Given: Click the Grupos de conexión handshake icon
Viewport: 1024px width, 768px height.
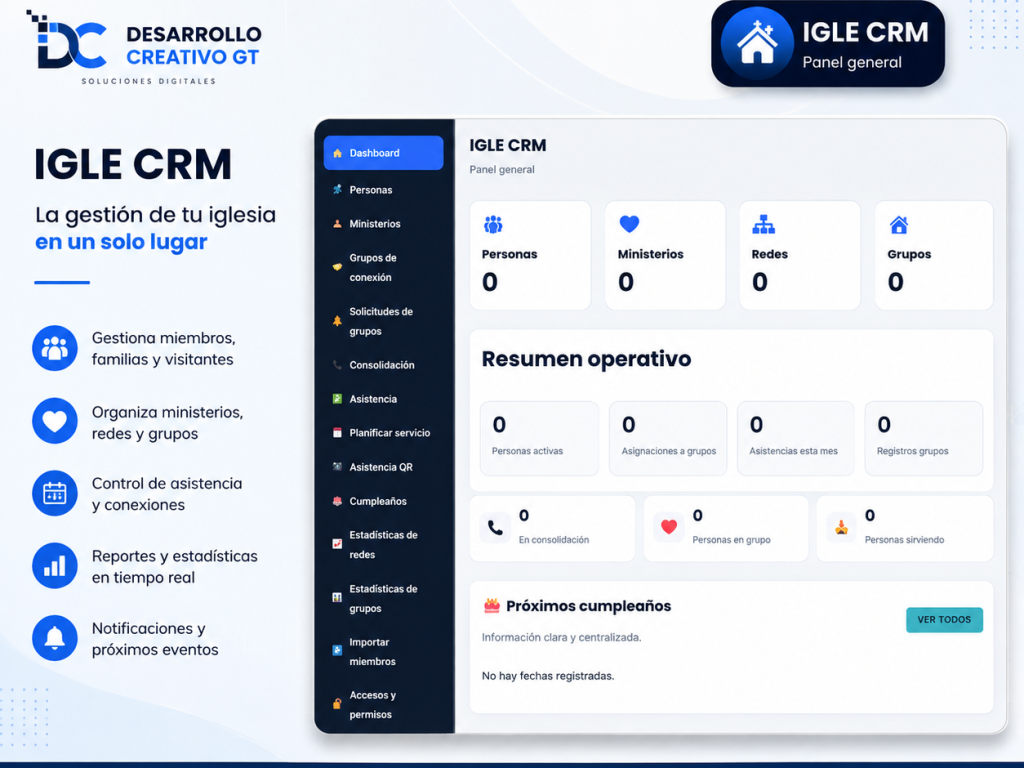Looking at the screenshot, I should (x=337, y=266).
